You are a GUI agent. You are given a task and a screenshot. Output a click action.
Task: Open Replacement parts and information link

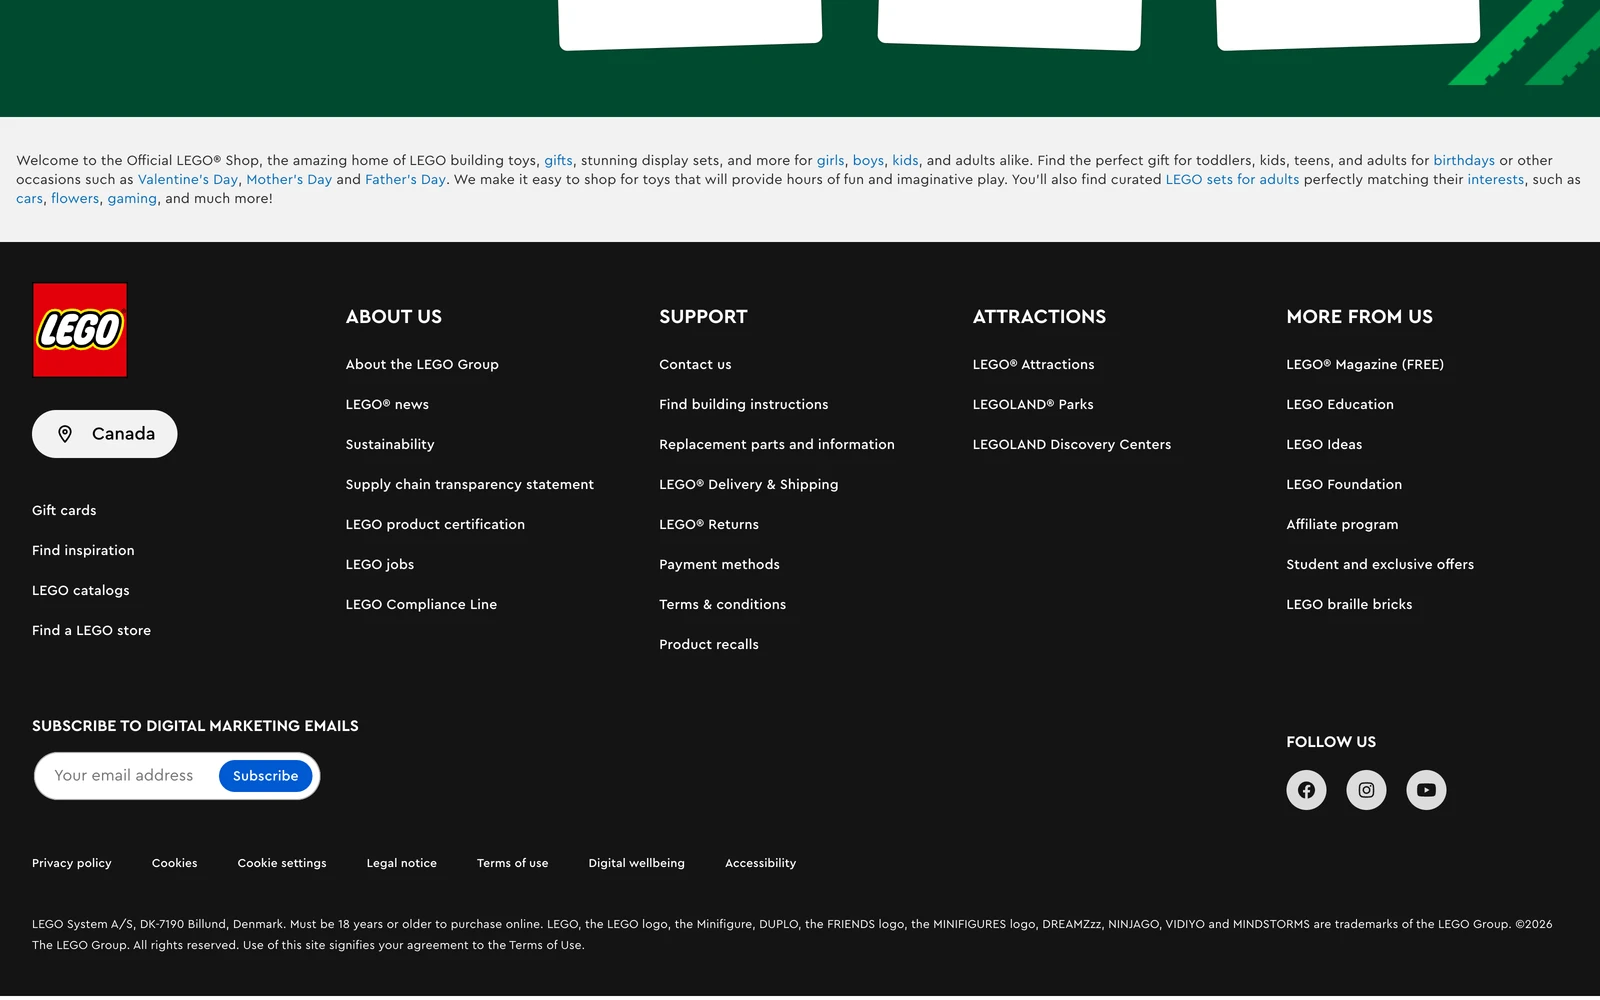click(777, 444)
